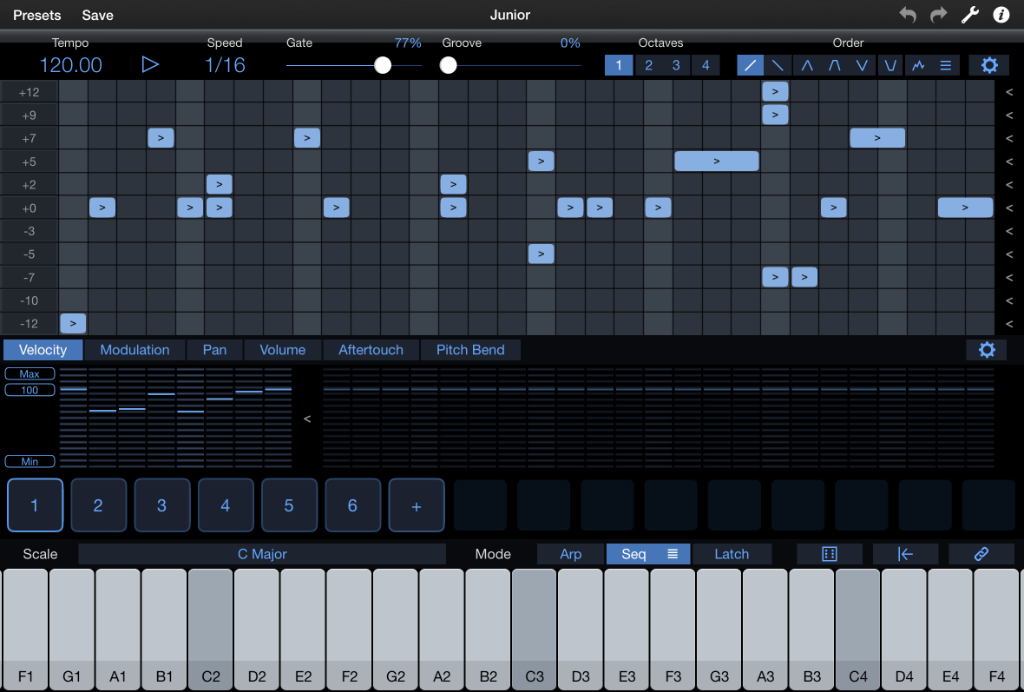Click the arrow at end of +9 row
This screenshot has width=1024, height=692.
pyautogui.click(x=1009, y=116)
